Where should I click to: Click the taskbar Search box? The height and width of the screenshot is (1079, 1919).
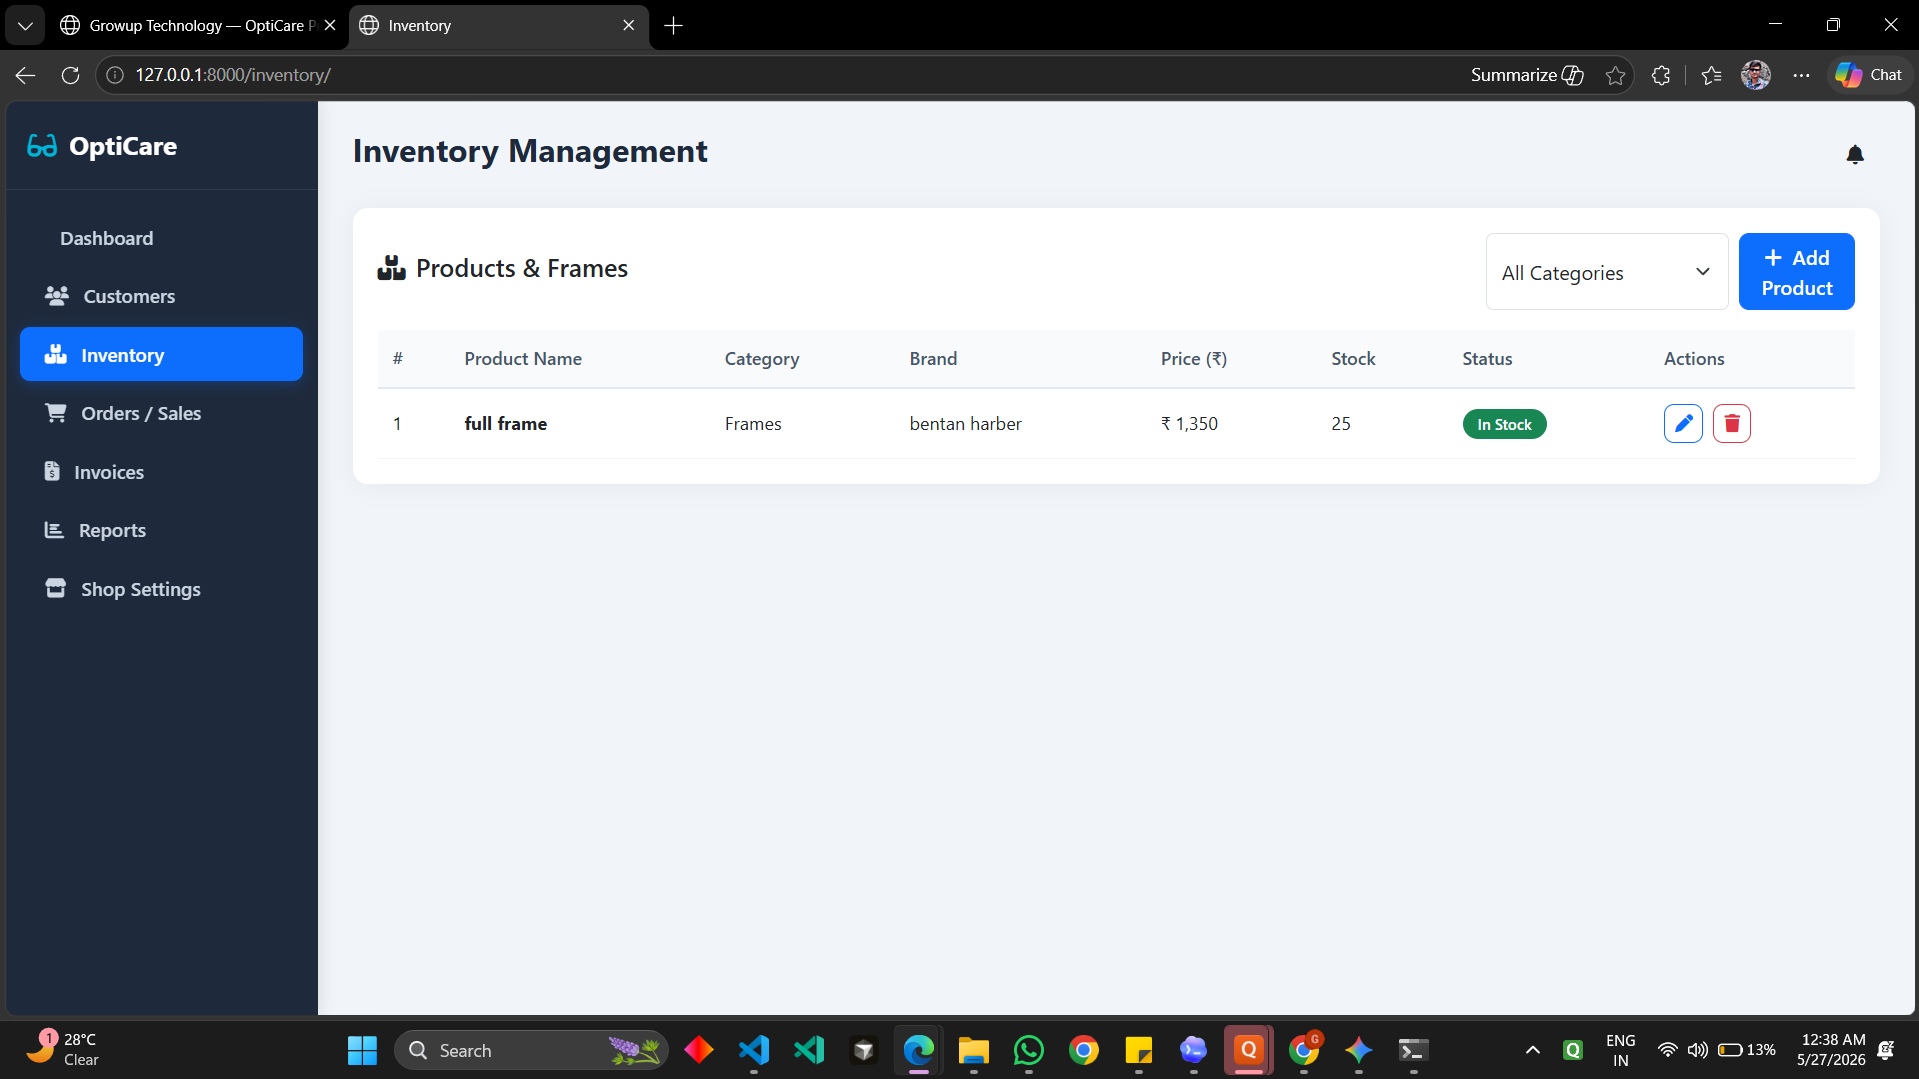(x=531, y=1050)
